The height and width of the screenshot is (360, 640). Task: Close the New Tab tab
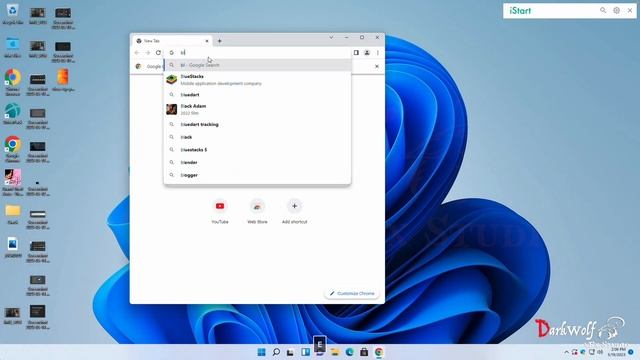207,41
